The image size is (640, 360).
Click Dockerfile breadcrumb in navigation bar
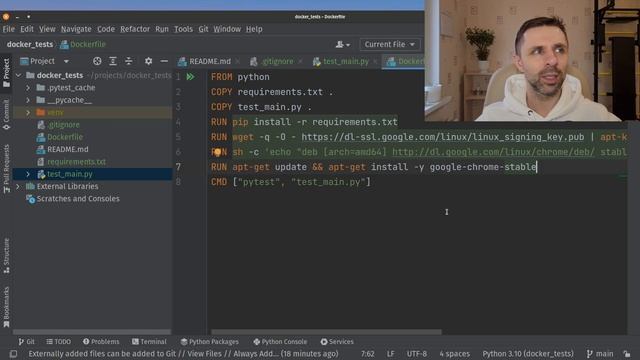coord(83,44)
